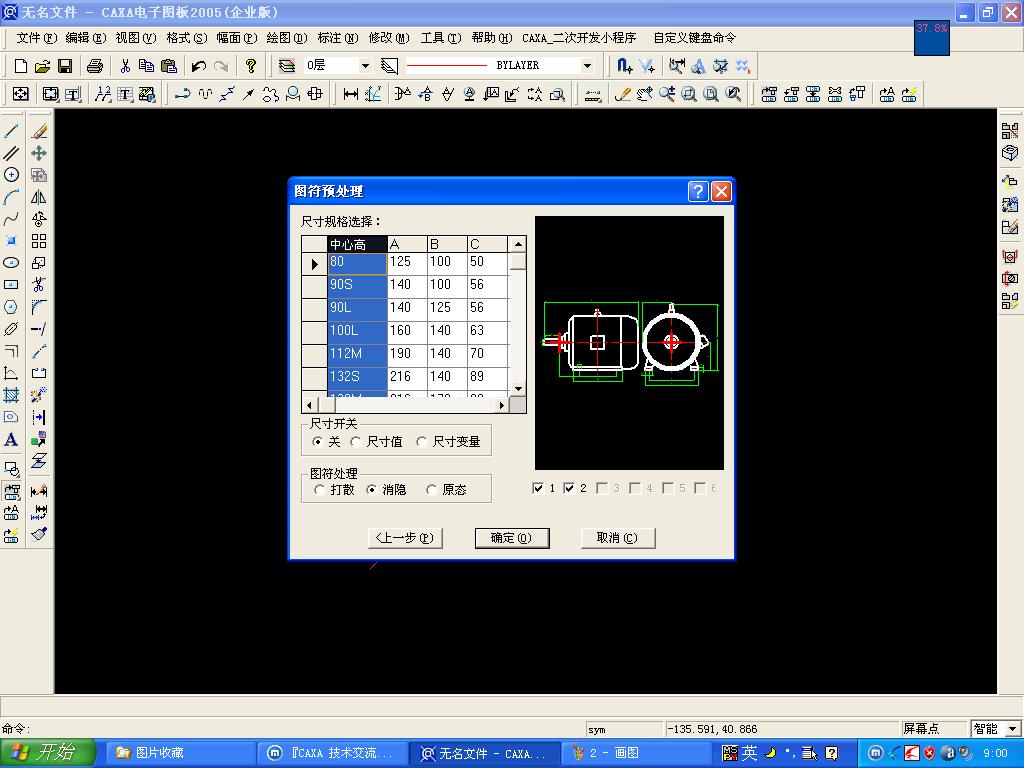
Task: Open the 编辑(E) menu
Action: 86,38
